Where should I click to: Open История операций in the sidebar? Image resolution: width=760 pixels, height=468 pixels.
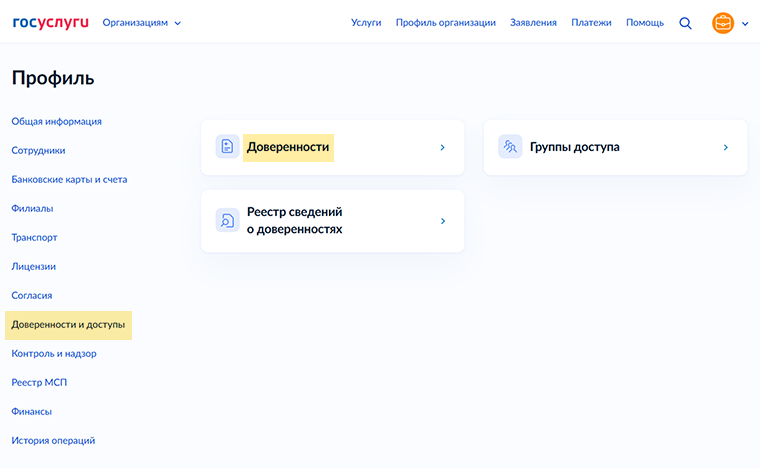tap(53, 441)
